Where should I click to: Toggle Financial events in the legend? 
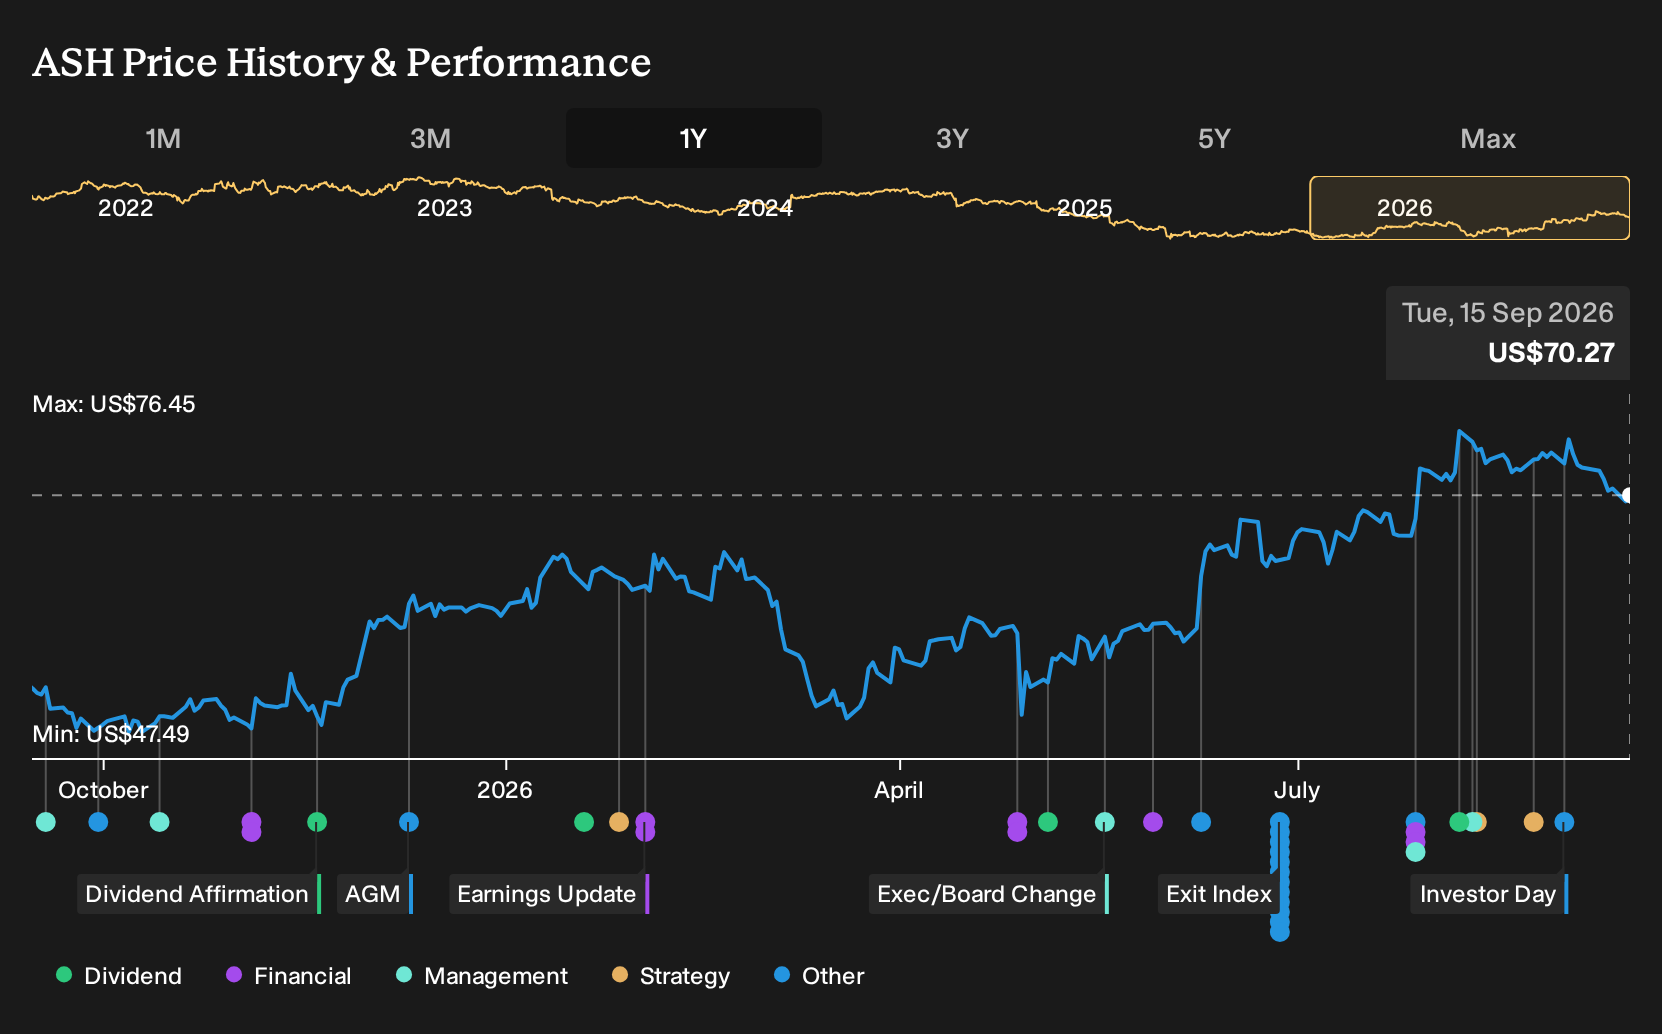coord(288,976)
